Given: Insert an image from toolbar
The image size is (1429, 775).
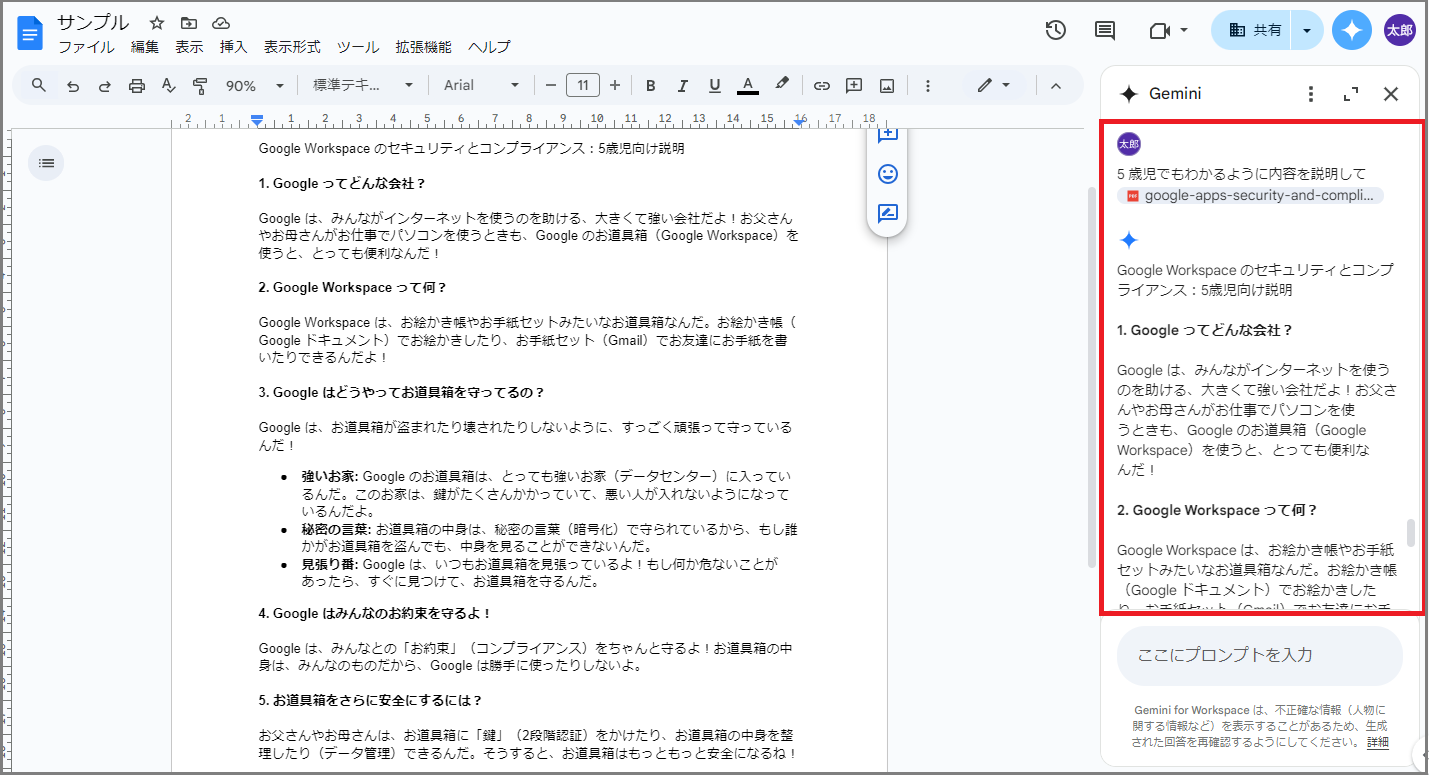Looking at the screenshot, I should point(887,86).
